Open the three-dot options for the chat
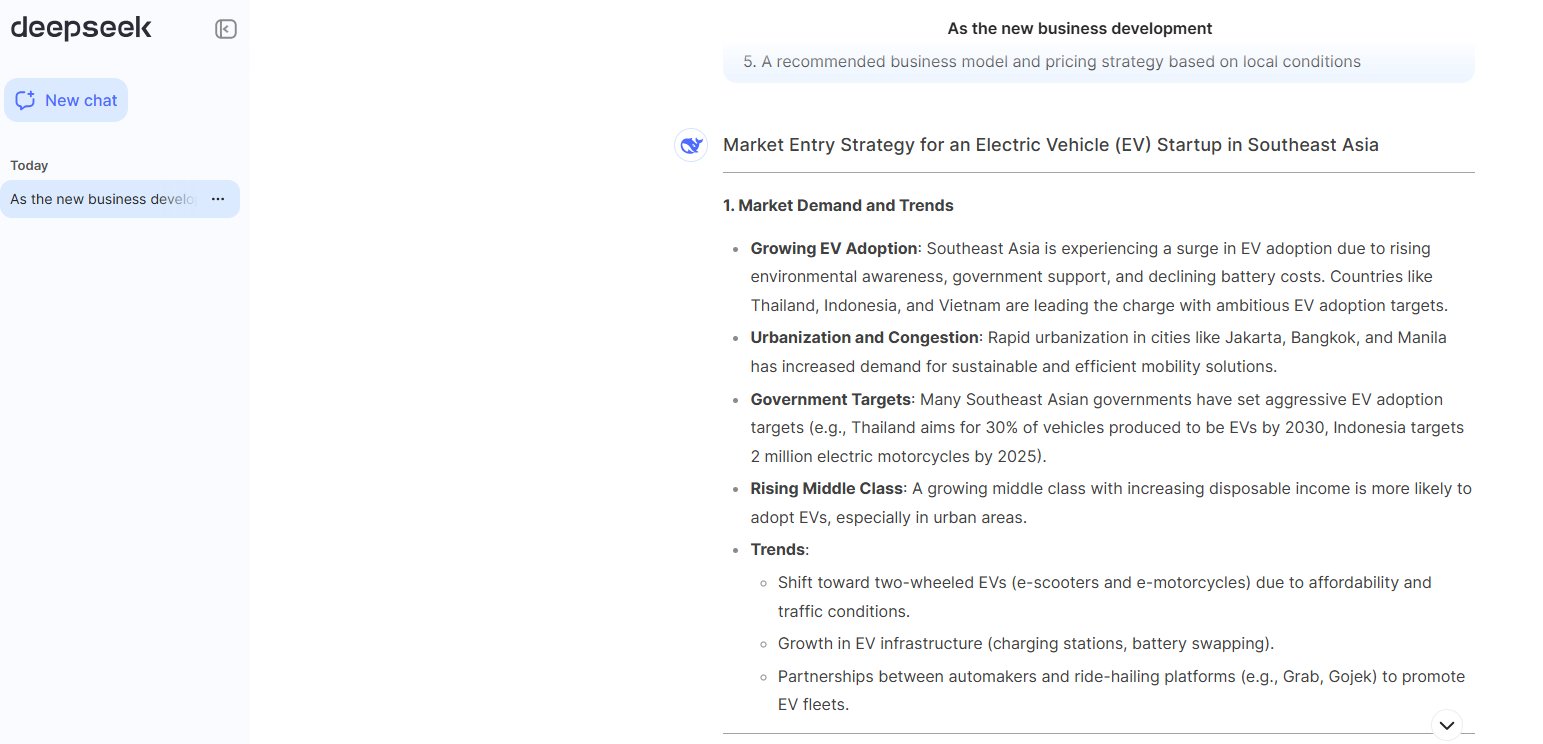 pos(218,199)
